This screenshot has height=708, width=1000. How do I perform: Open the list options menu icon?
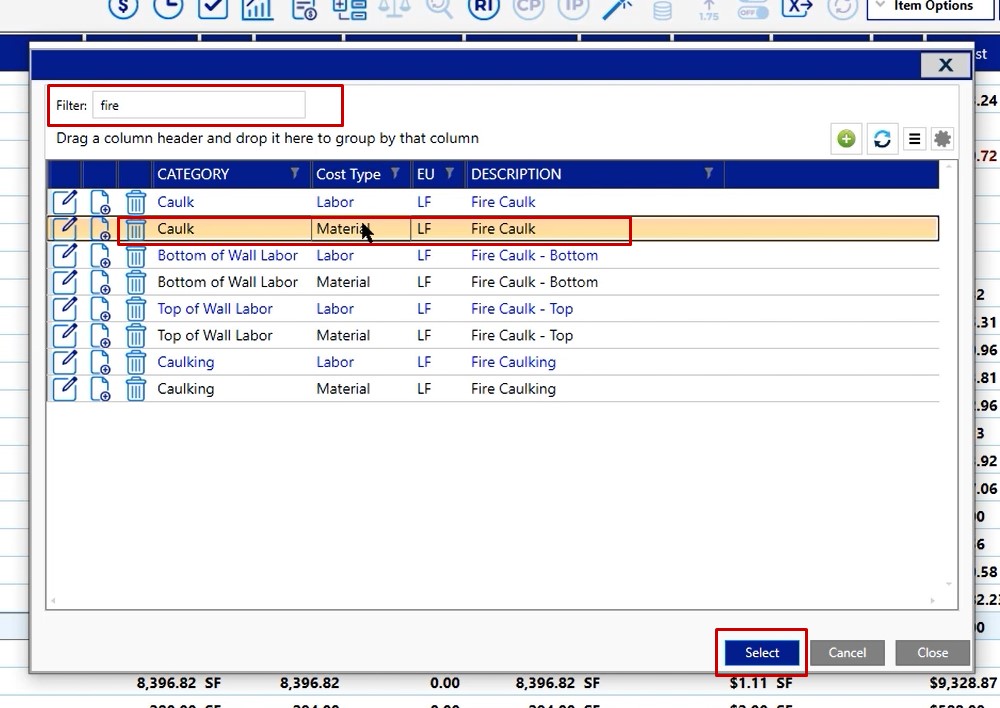pos(914,139)
